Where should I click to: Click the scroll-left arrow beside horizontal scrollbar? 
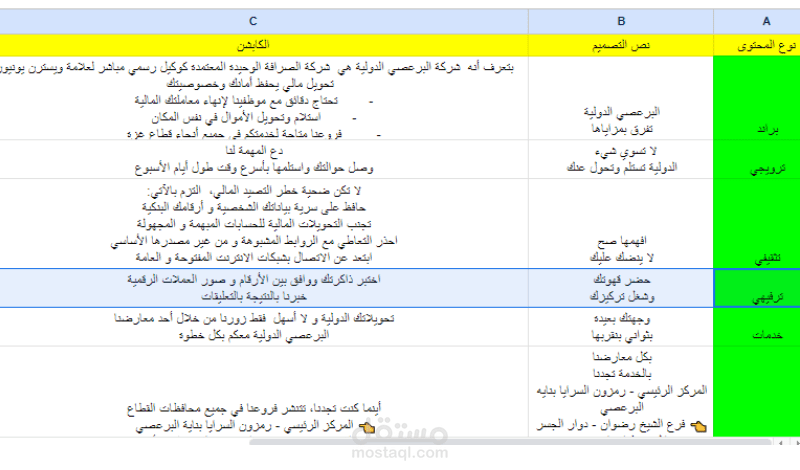pyautogui.click(x=781, y=443)
